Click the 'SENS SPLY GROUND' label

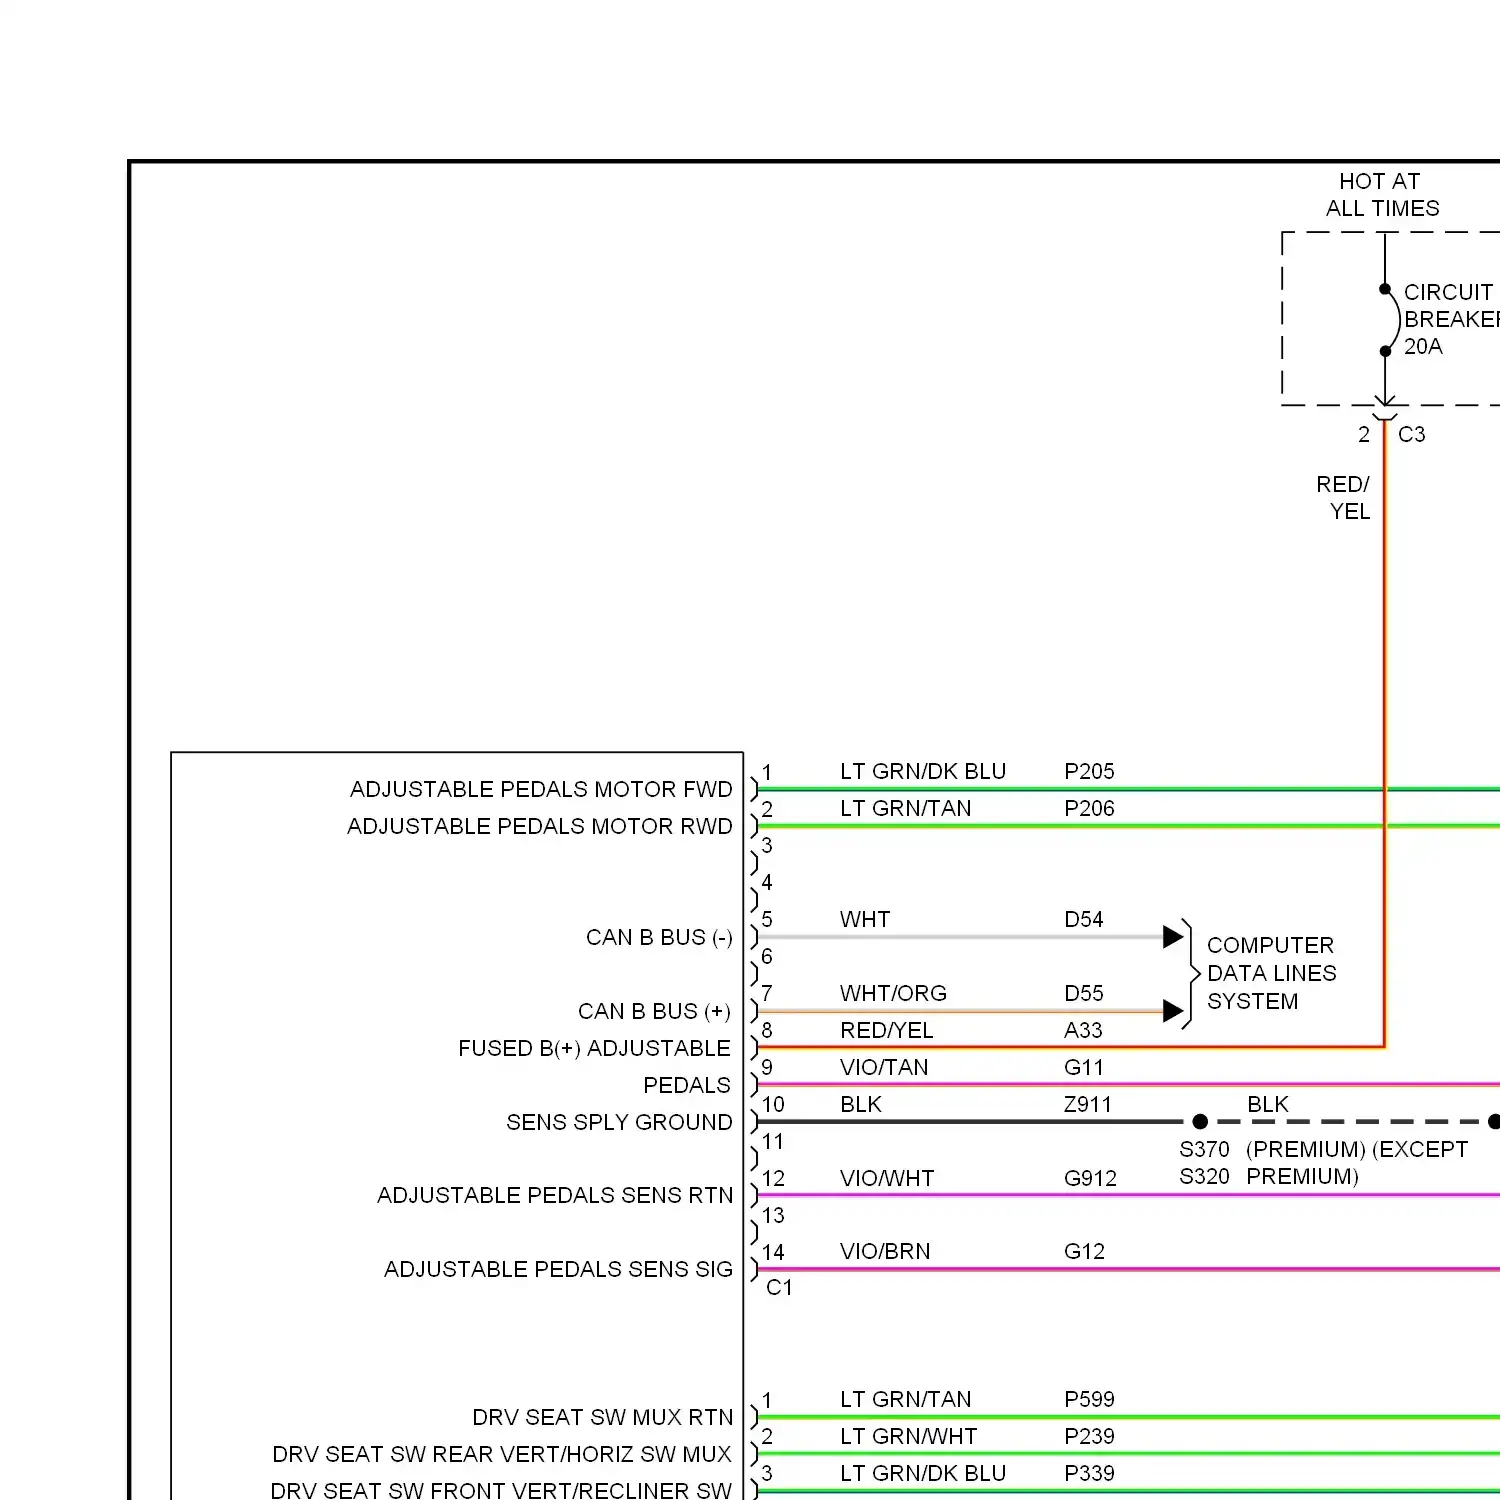point(619,1122)
